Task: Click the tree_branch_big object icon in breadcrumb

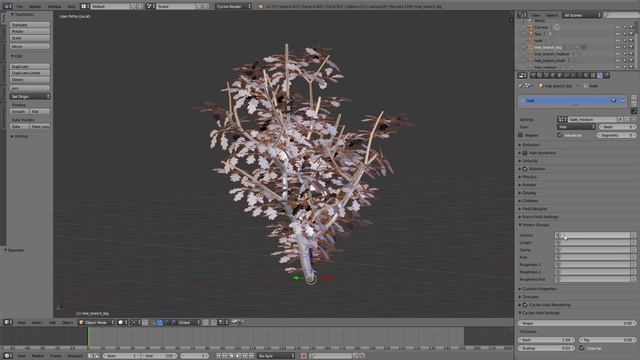Action: [541, 86]
